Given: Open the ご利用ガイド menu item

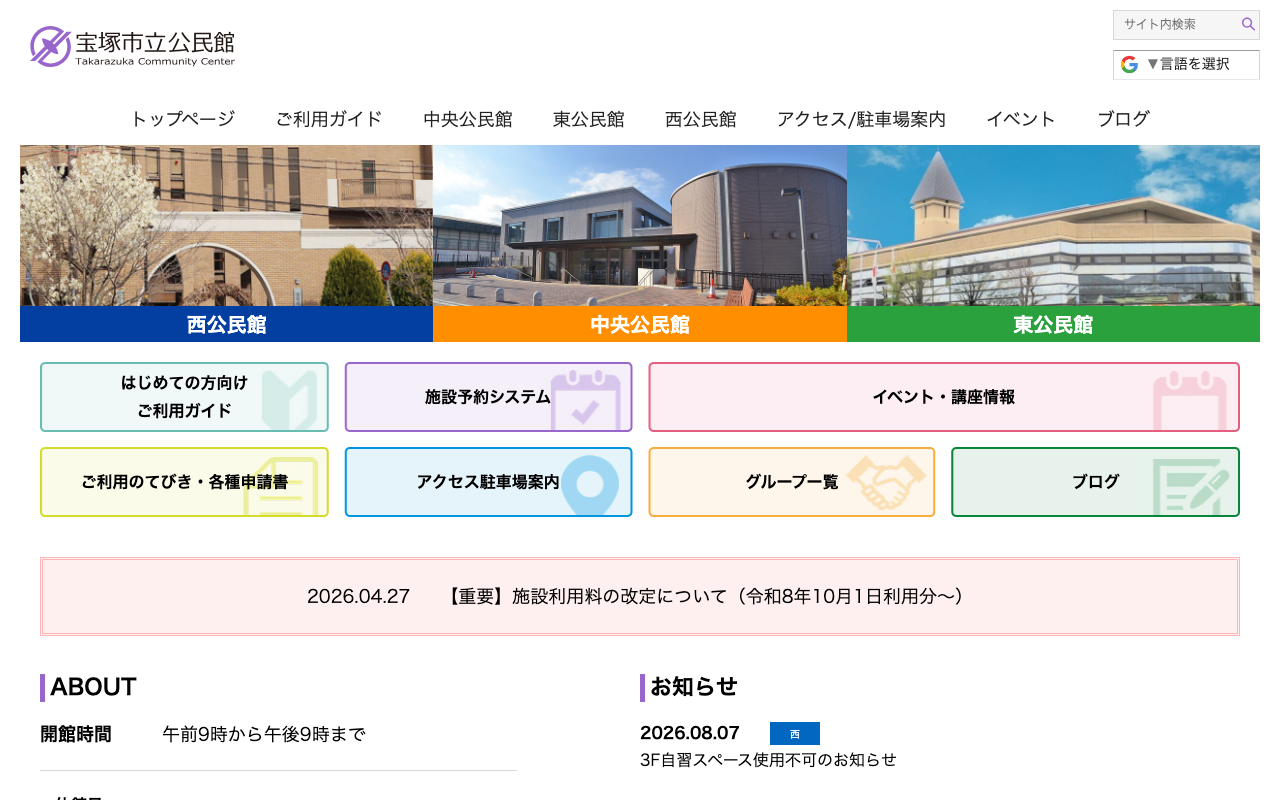Looking at the screenshot, I should [x=329, y=119].
